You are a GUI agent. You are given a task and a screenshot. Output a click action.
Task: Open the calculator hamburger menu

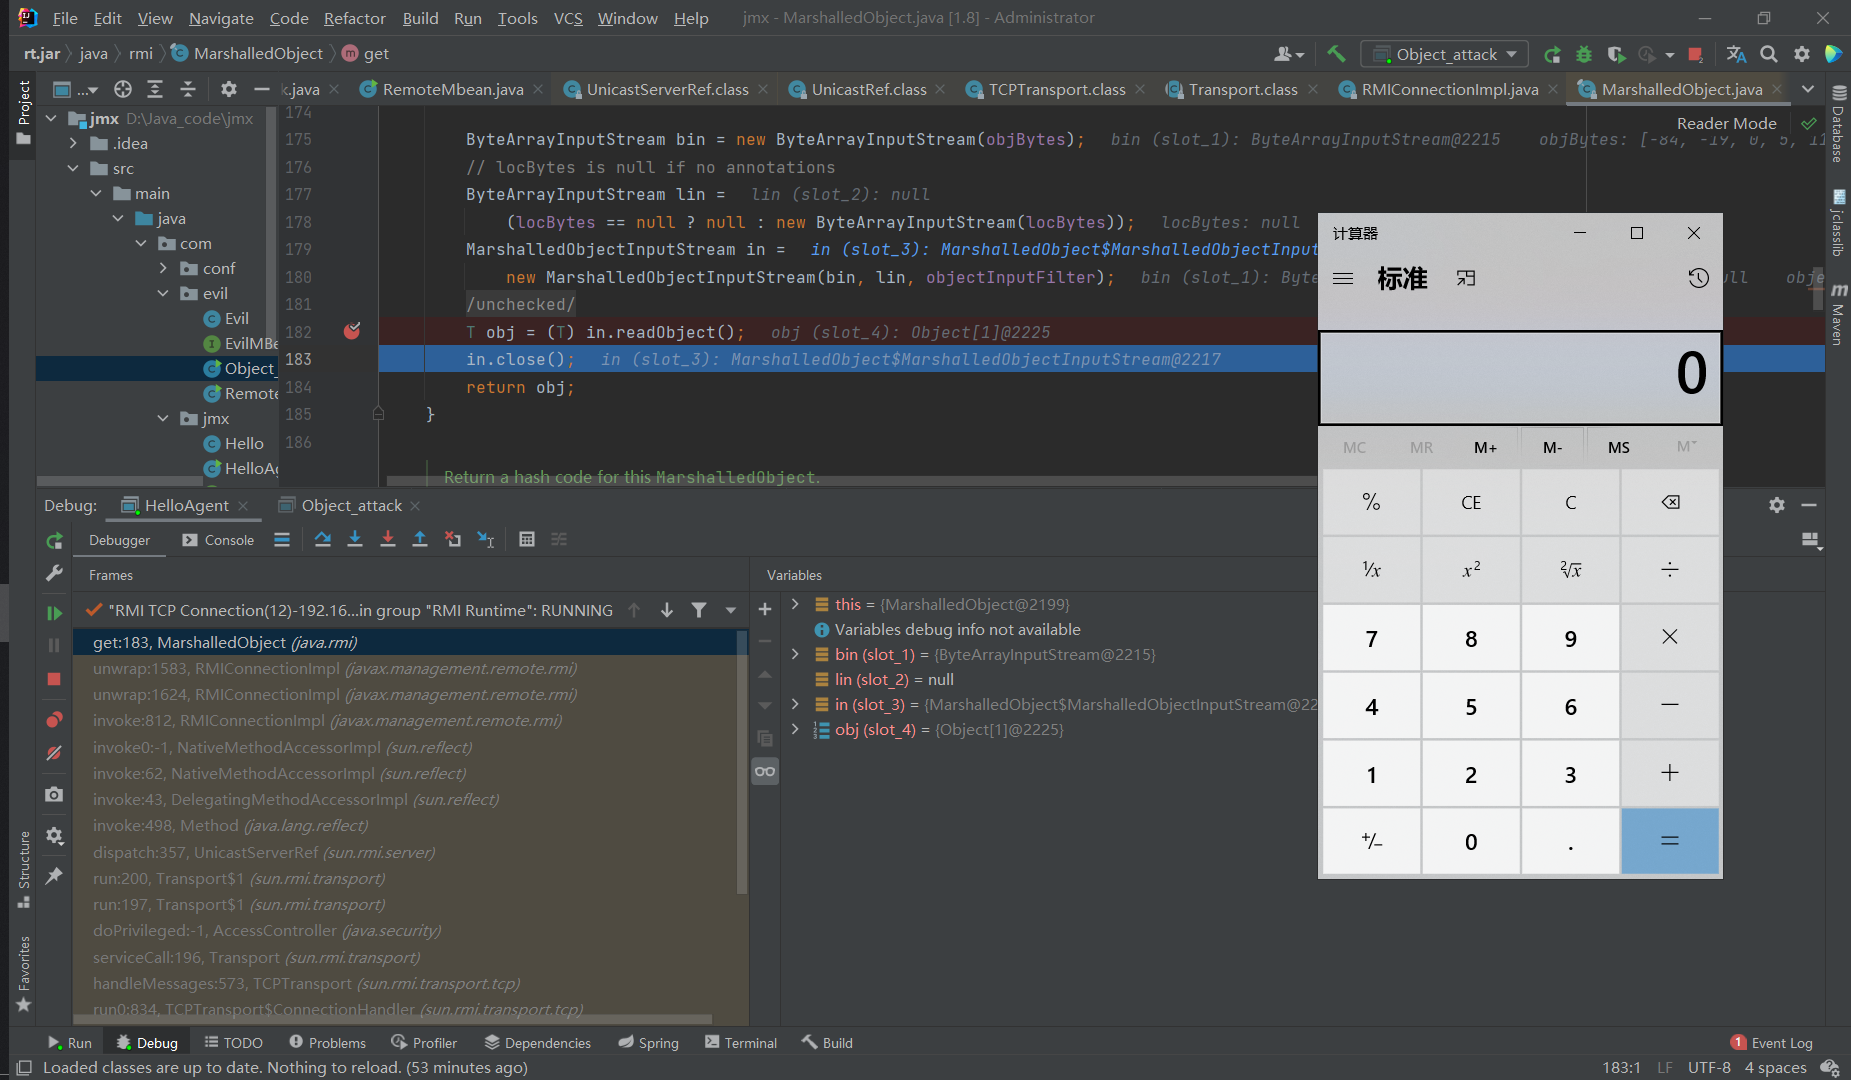pyautogui.click(x=1343, y=279)
